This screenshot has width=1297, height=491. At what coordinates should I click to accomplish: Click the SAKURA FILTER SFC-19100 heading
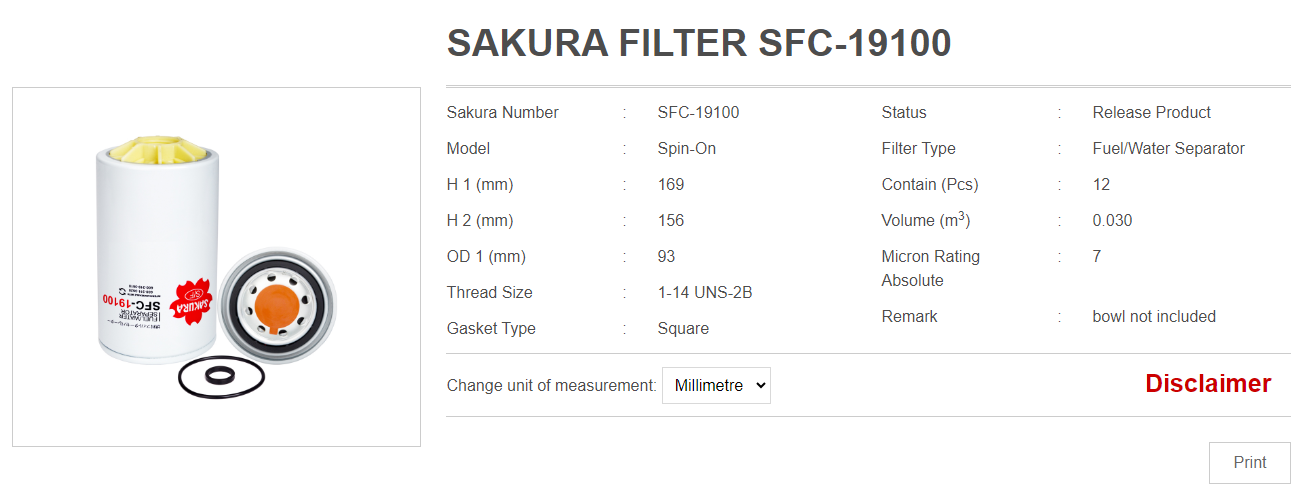tap(699, 43)
